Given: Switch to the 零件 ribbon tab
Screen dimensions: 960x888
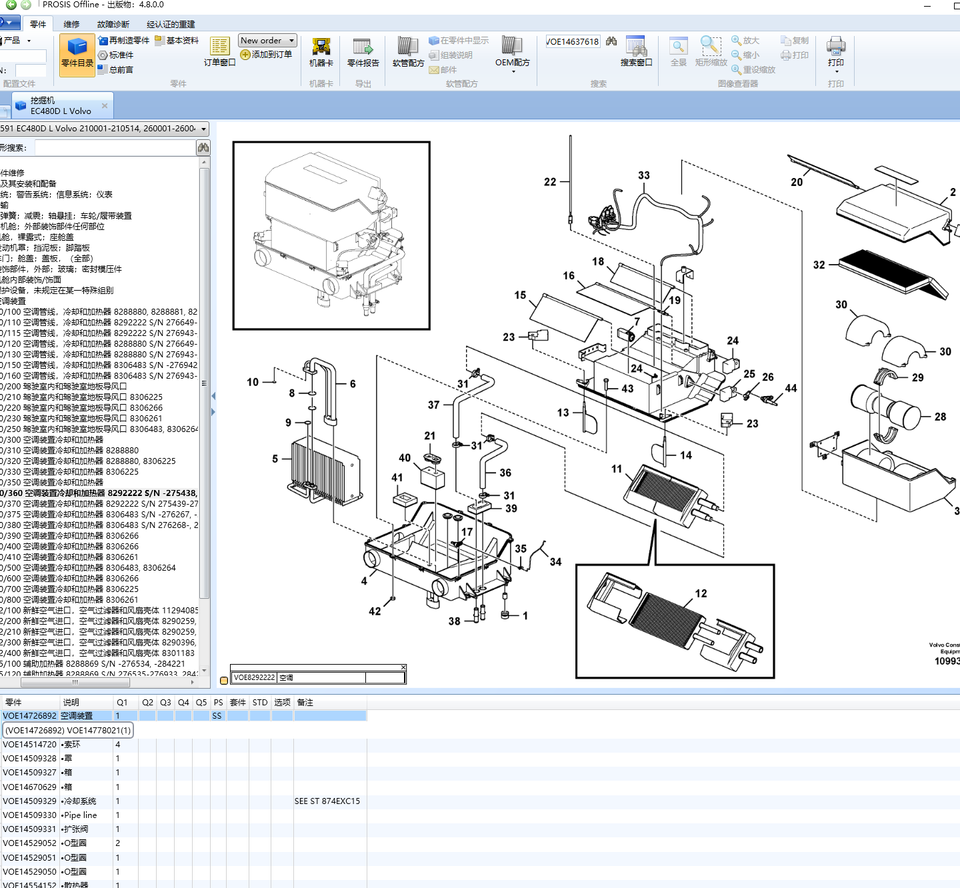Looking at the screenshot, I should click(38, 24).
